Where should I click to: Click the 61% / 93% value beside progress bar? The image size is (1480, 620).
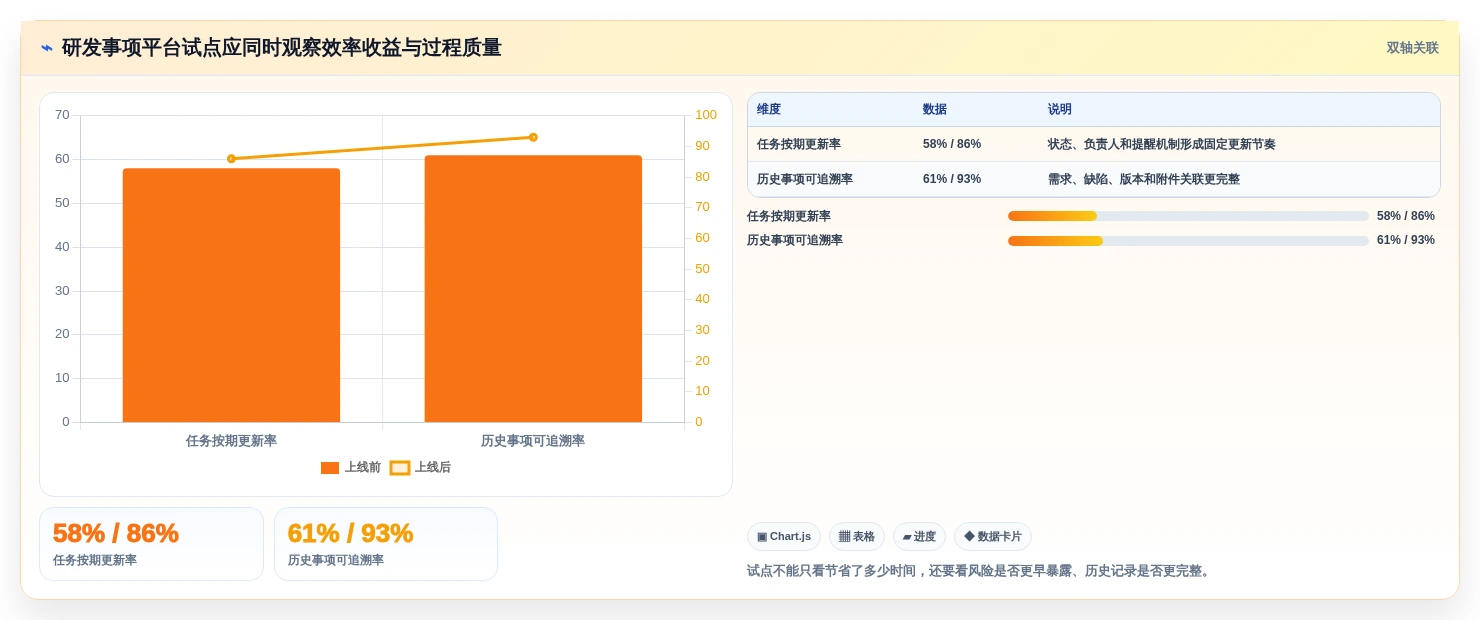[x=1406, y=240]
